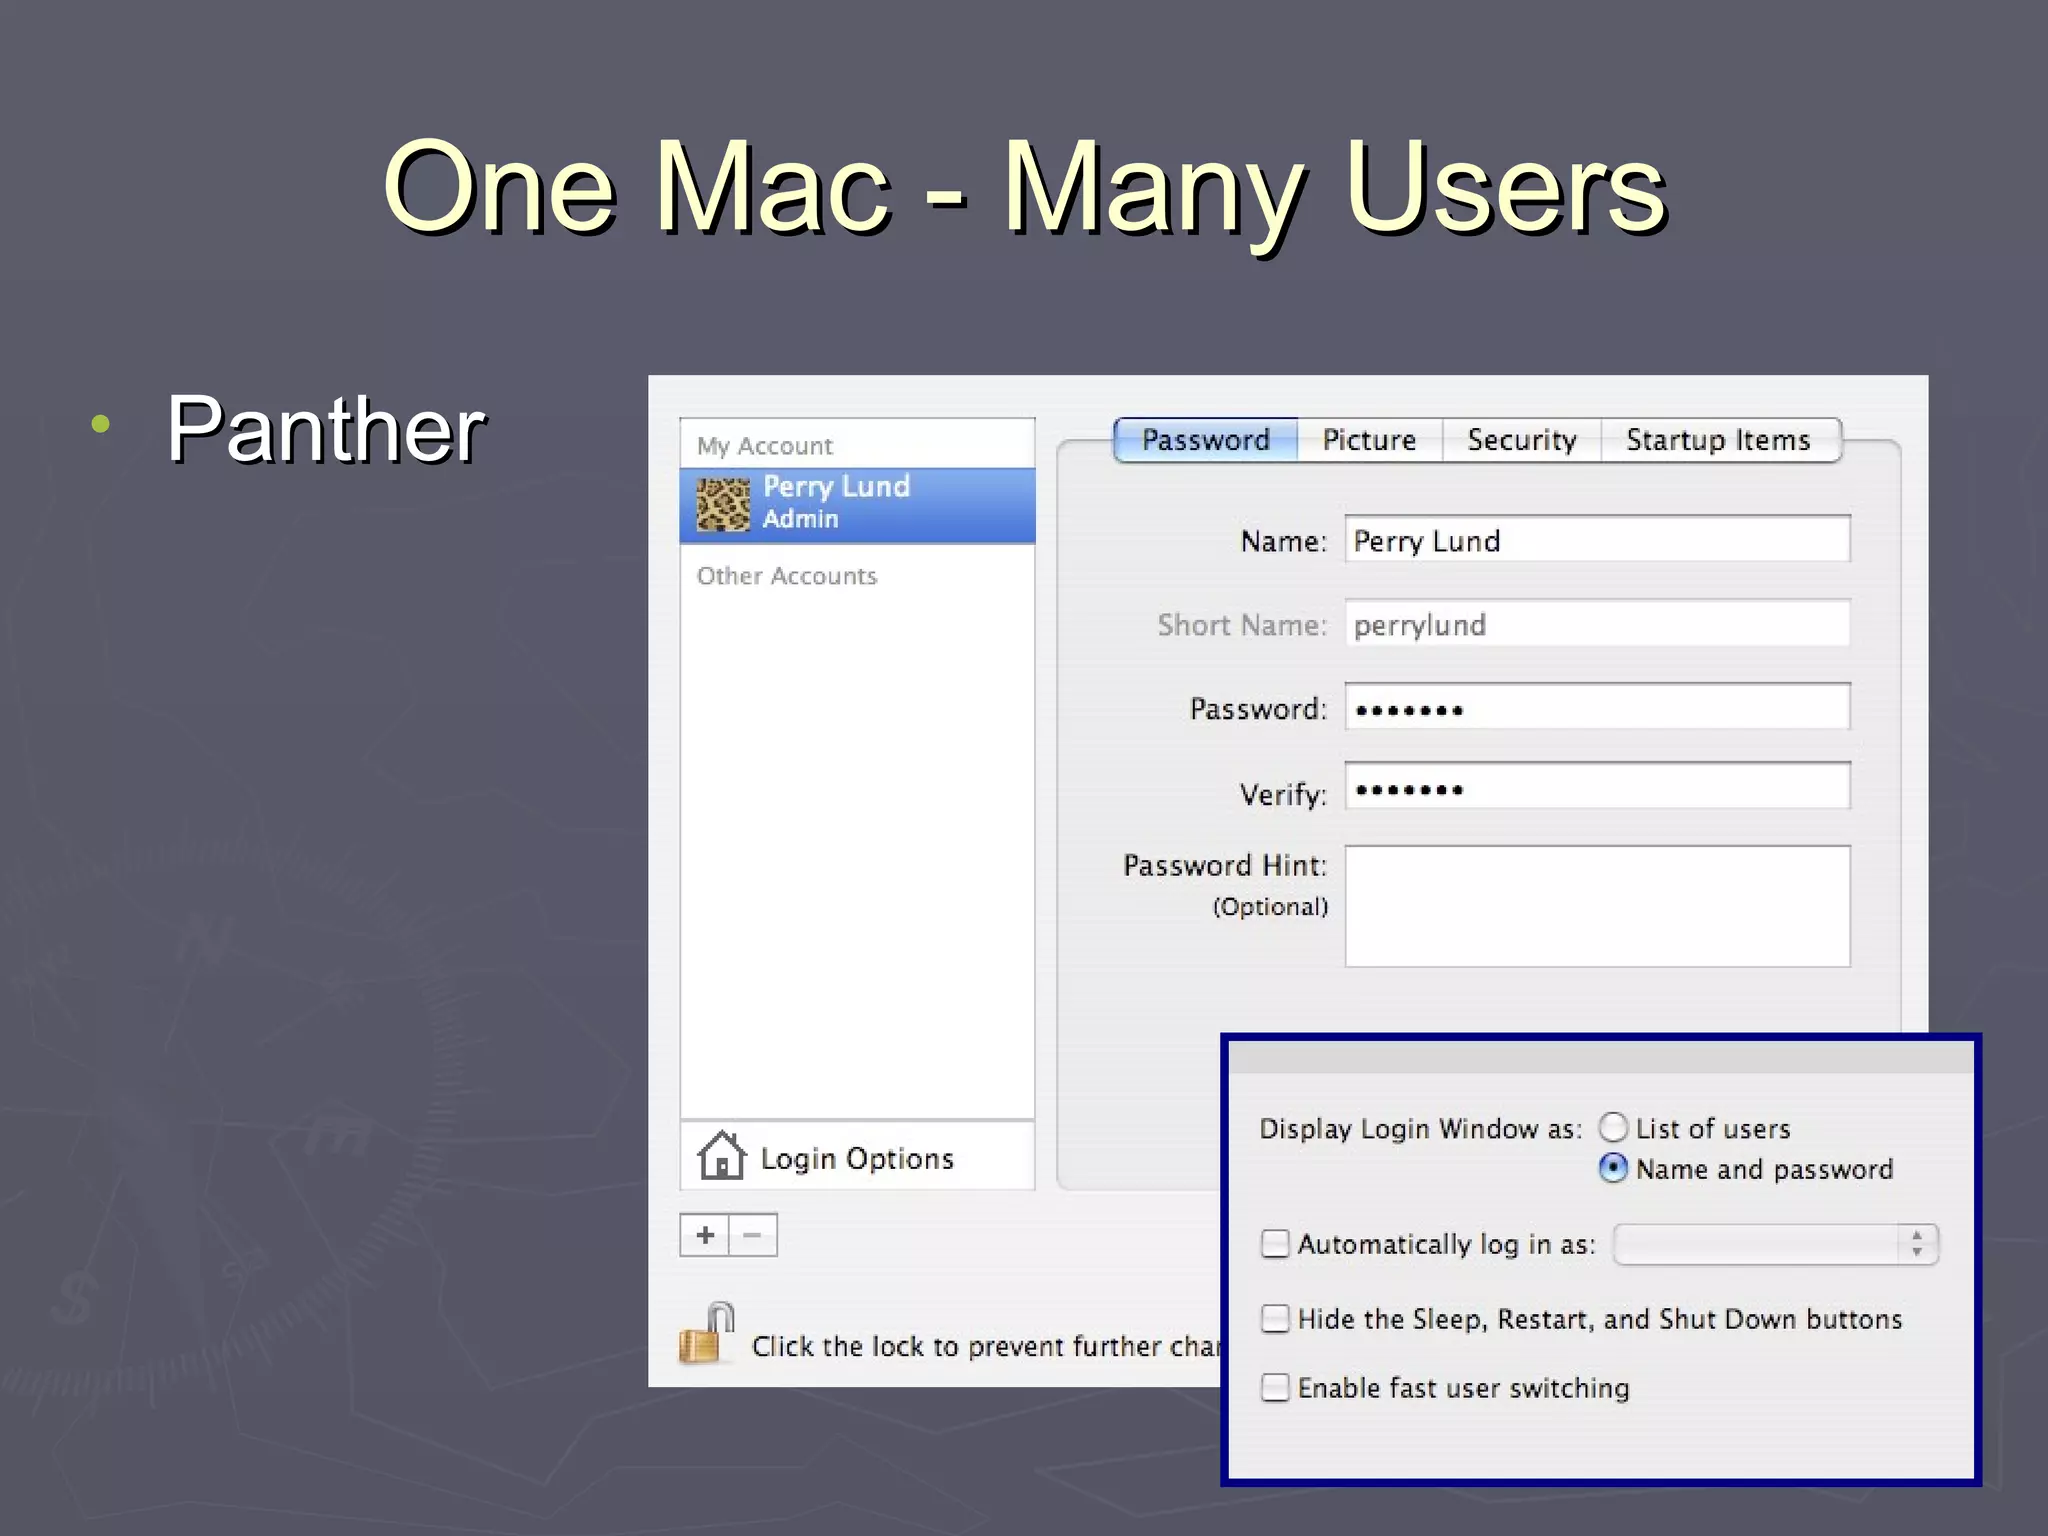Switch to Startup Items tab
The image size is (2048, 1536).
coord(1719,440)
